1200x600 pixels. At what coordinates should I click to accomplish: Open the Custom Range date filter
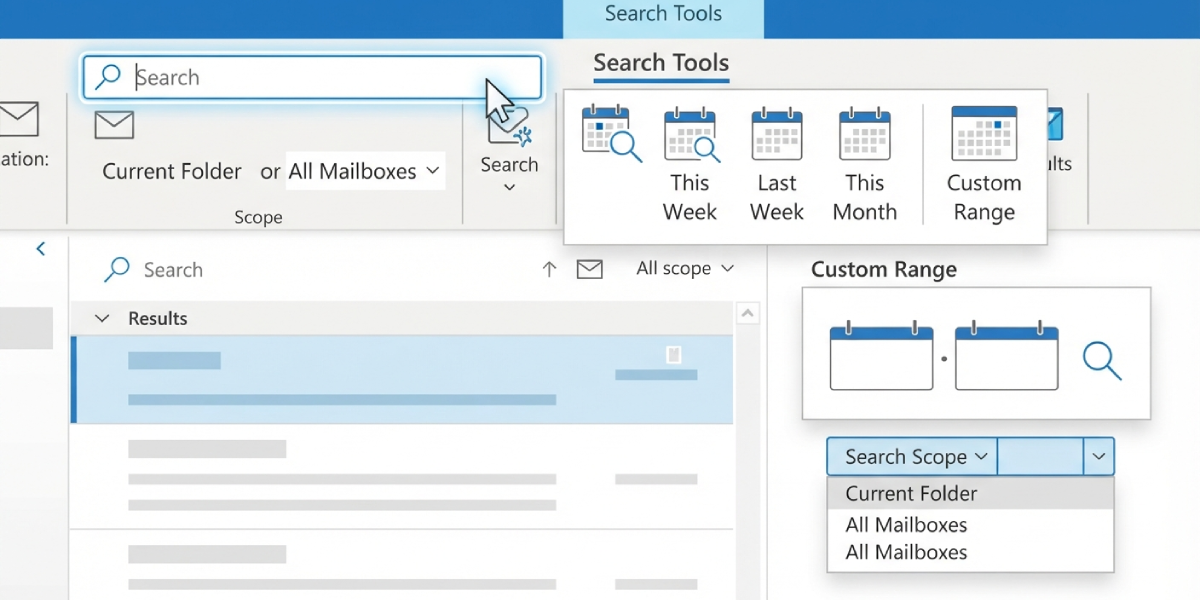coord(984,166)
